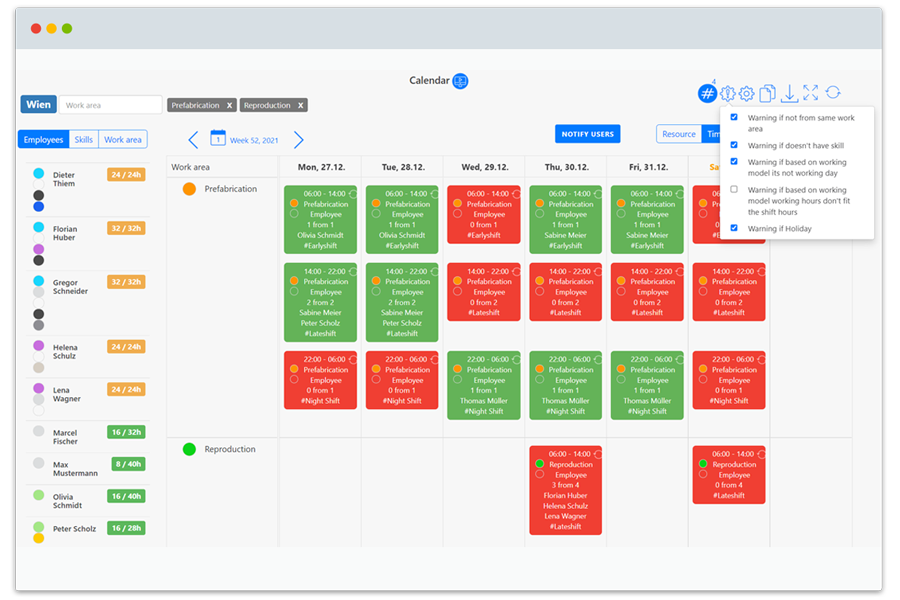The height and width of the screenshot is (600, 900).
Task: Click the warning settings gear icon
Action: (x=728, y=93)
